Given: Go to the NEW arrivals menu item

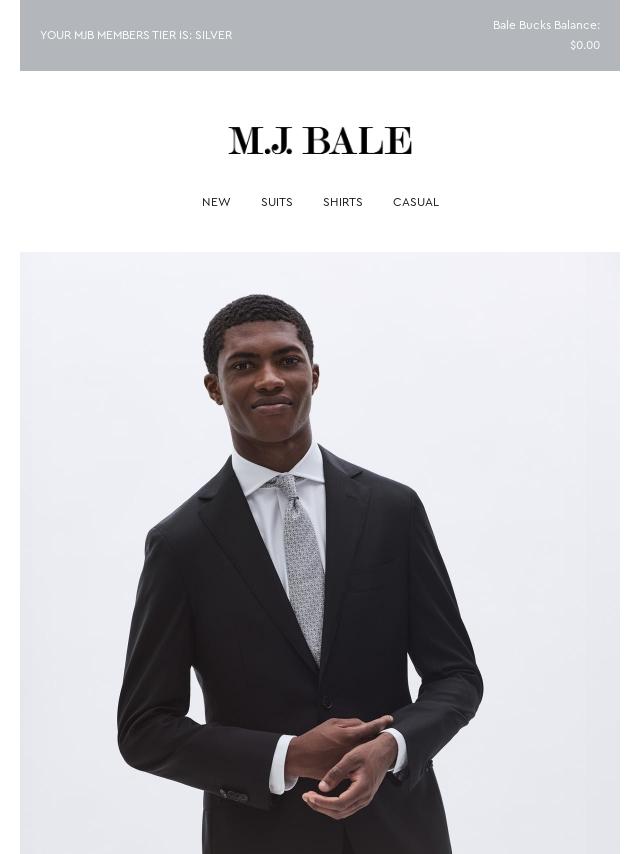Looking at the screenshot, I should 216,202.
